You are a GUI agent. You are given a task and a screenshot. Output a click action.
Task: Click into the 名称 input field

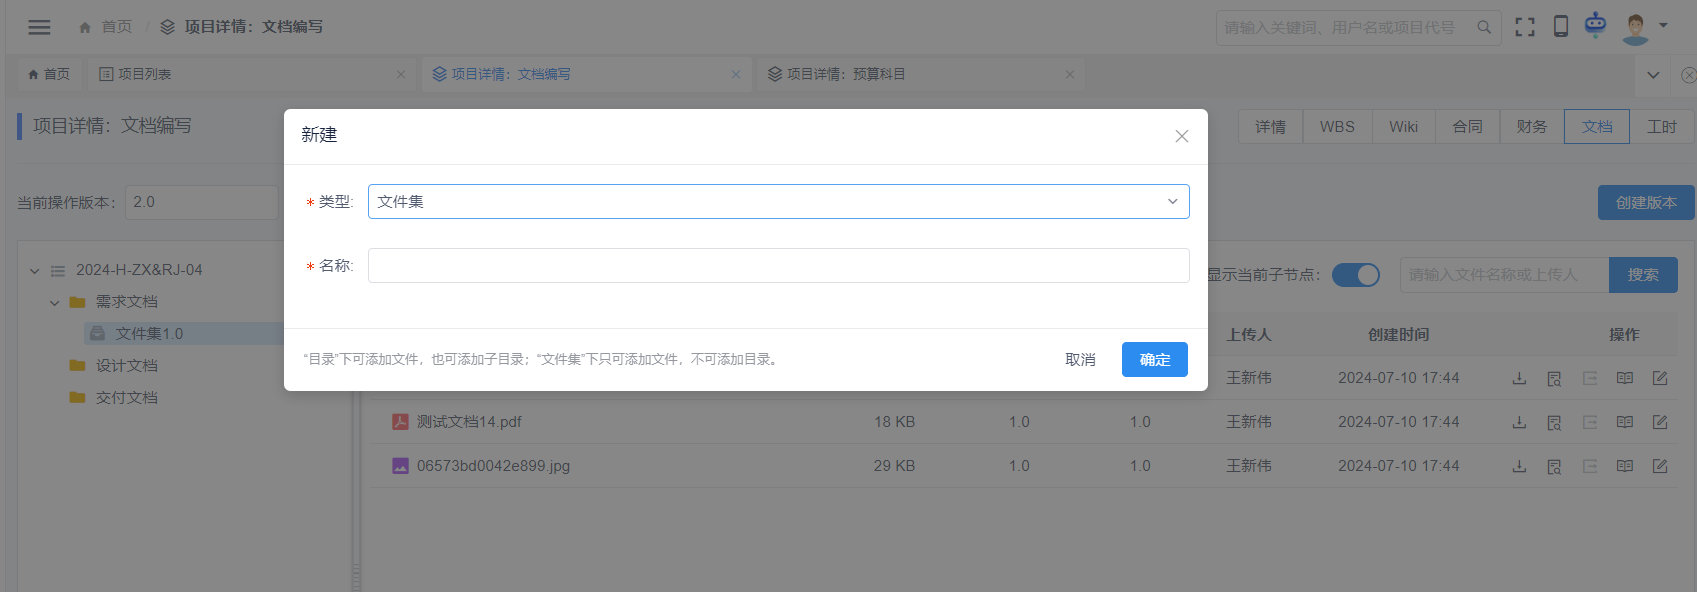coord(779,266)
